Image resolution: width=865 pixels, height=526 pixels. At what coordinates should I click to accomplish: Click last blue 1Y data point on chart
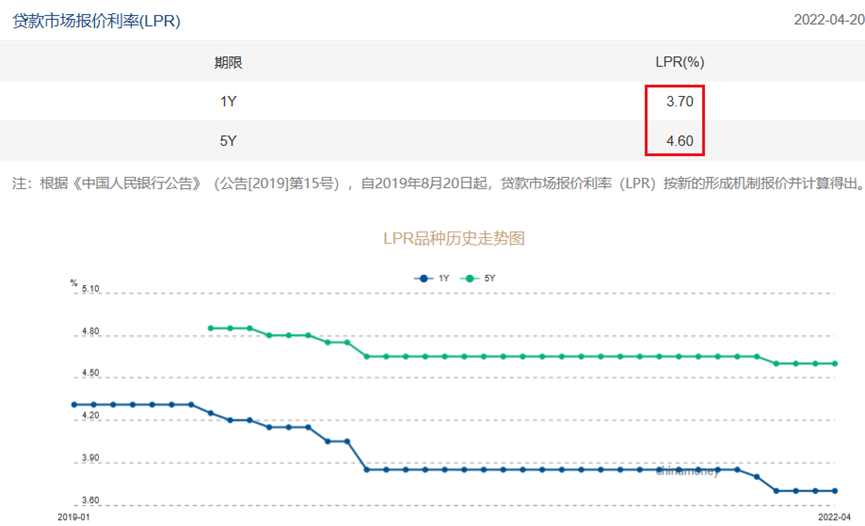coord(834,491)
